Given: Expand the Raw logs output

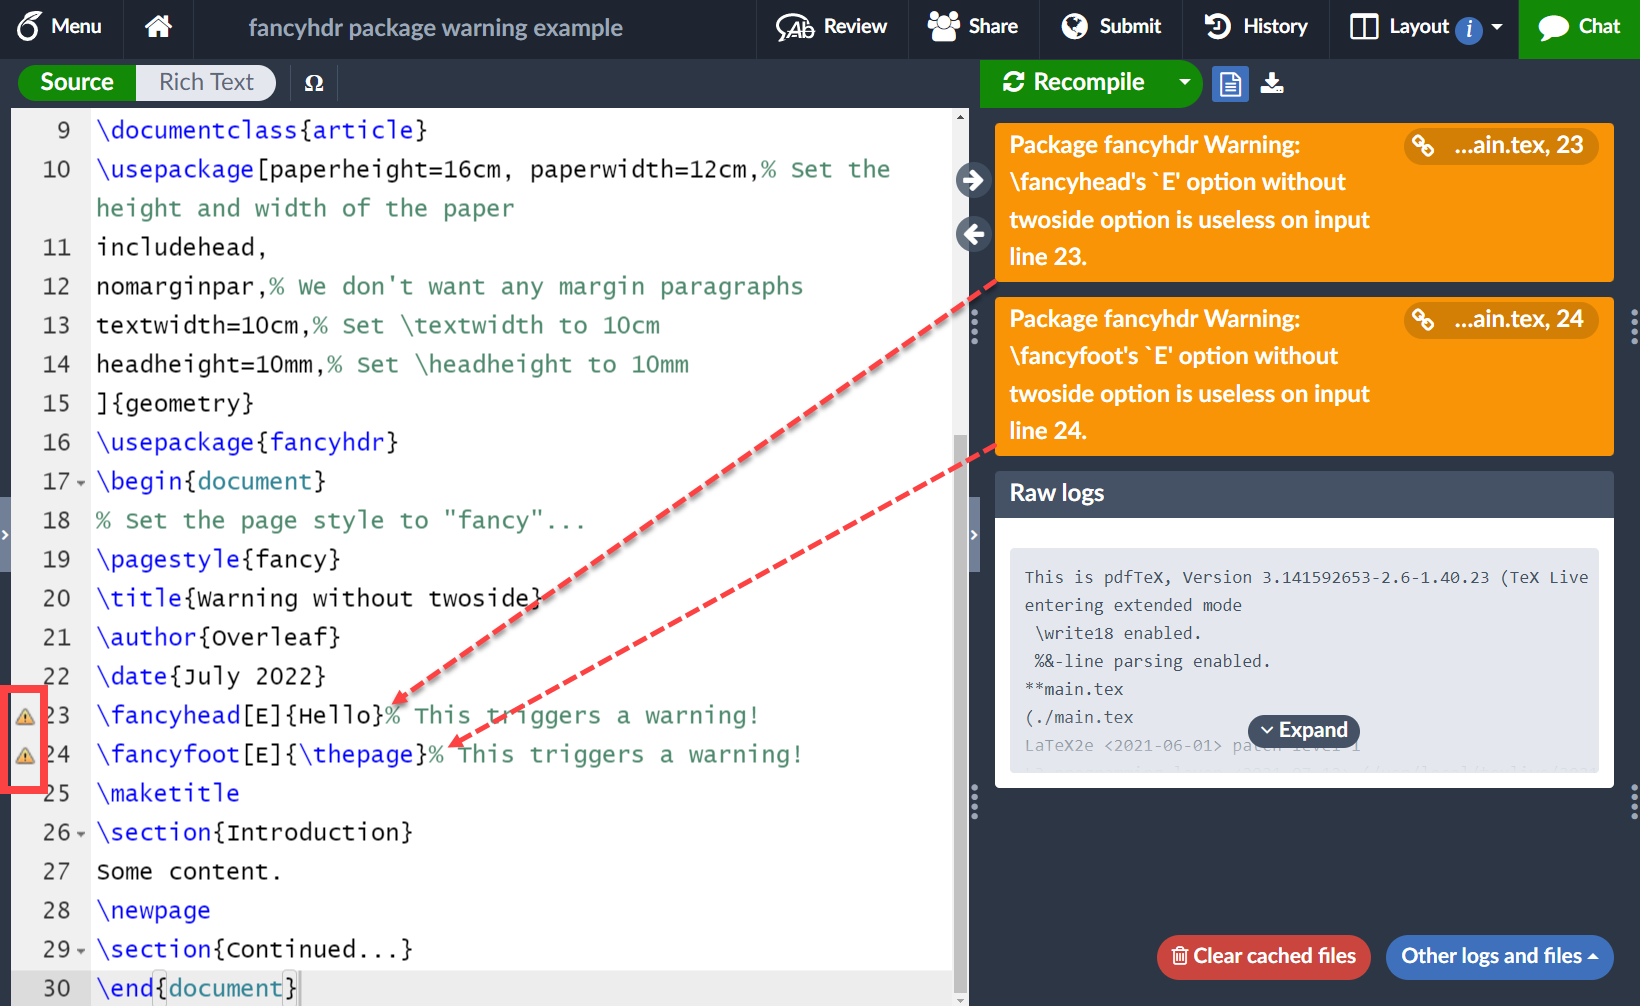Looking at the screenshot, I should pyautogui.click(x=1303, y=730).
